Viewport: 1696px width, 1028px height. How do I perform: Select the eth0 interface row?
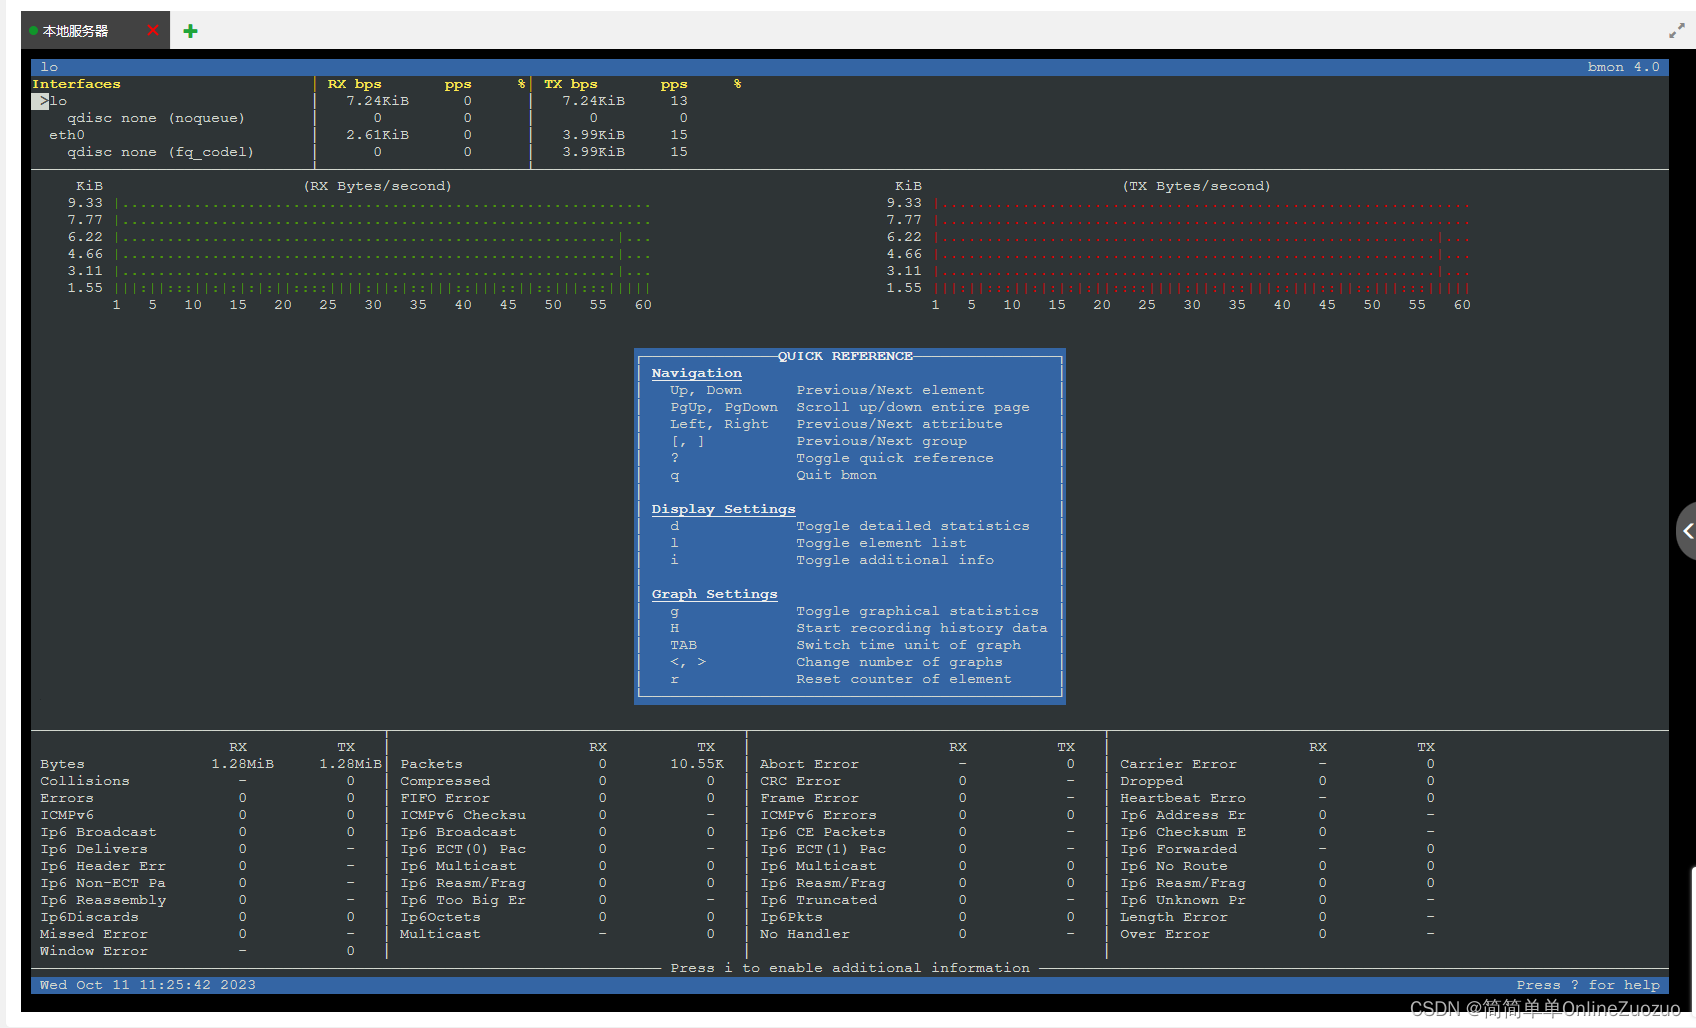(x=370, y=135)
